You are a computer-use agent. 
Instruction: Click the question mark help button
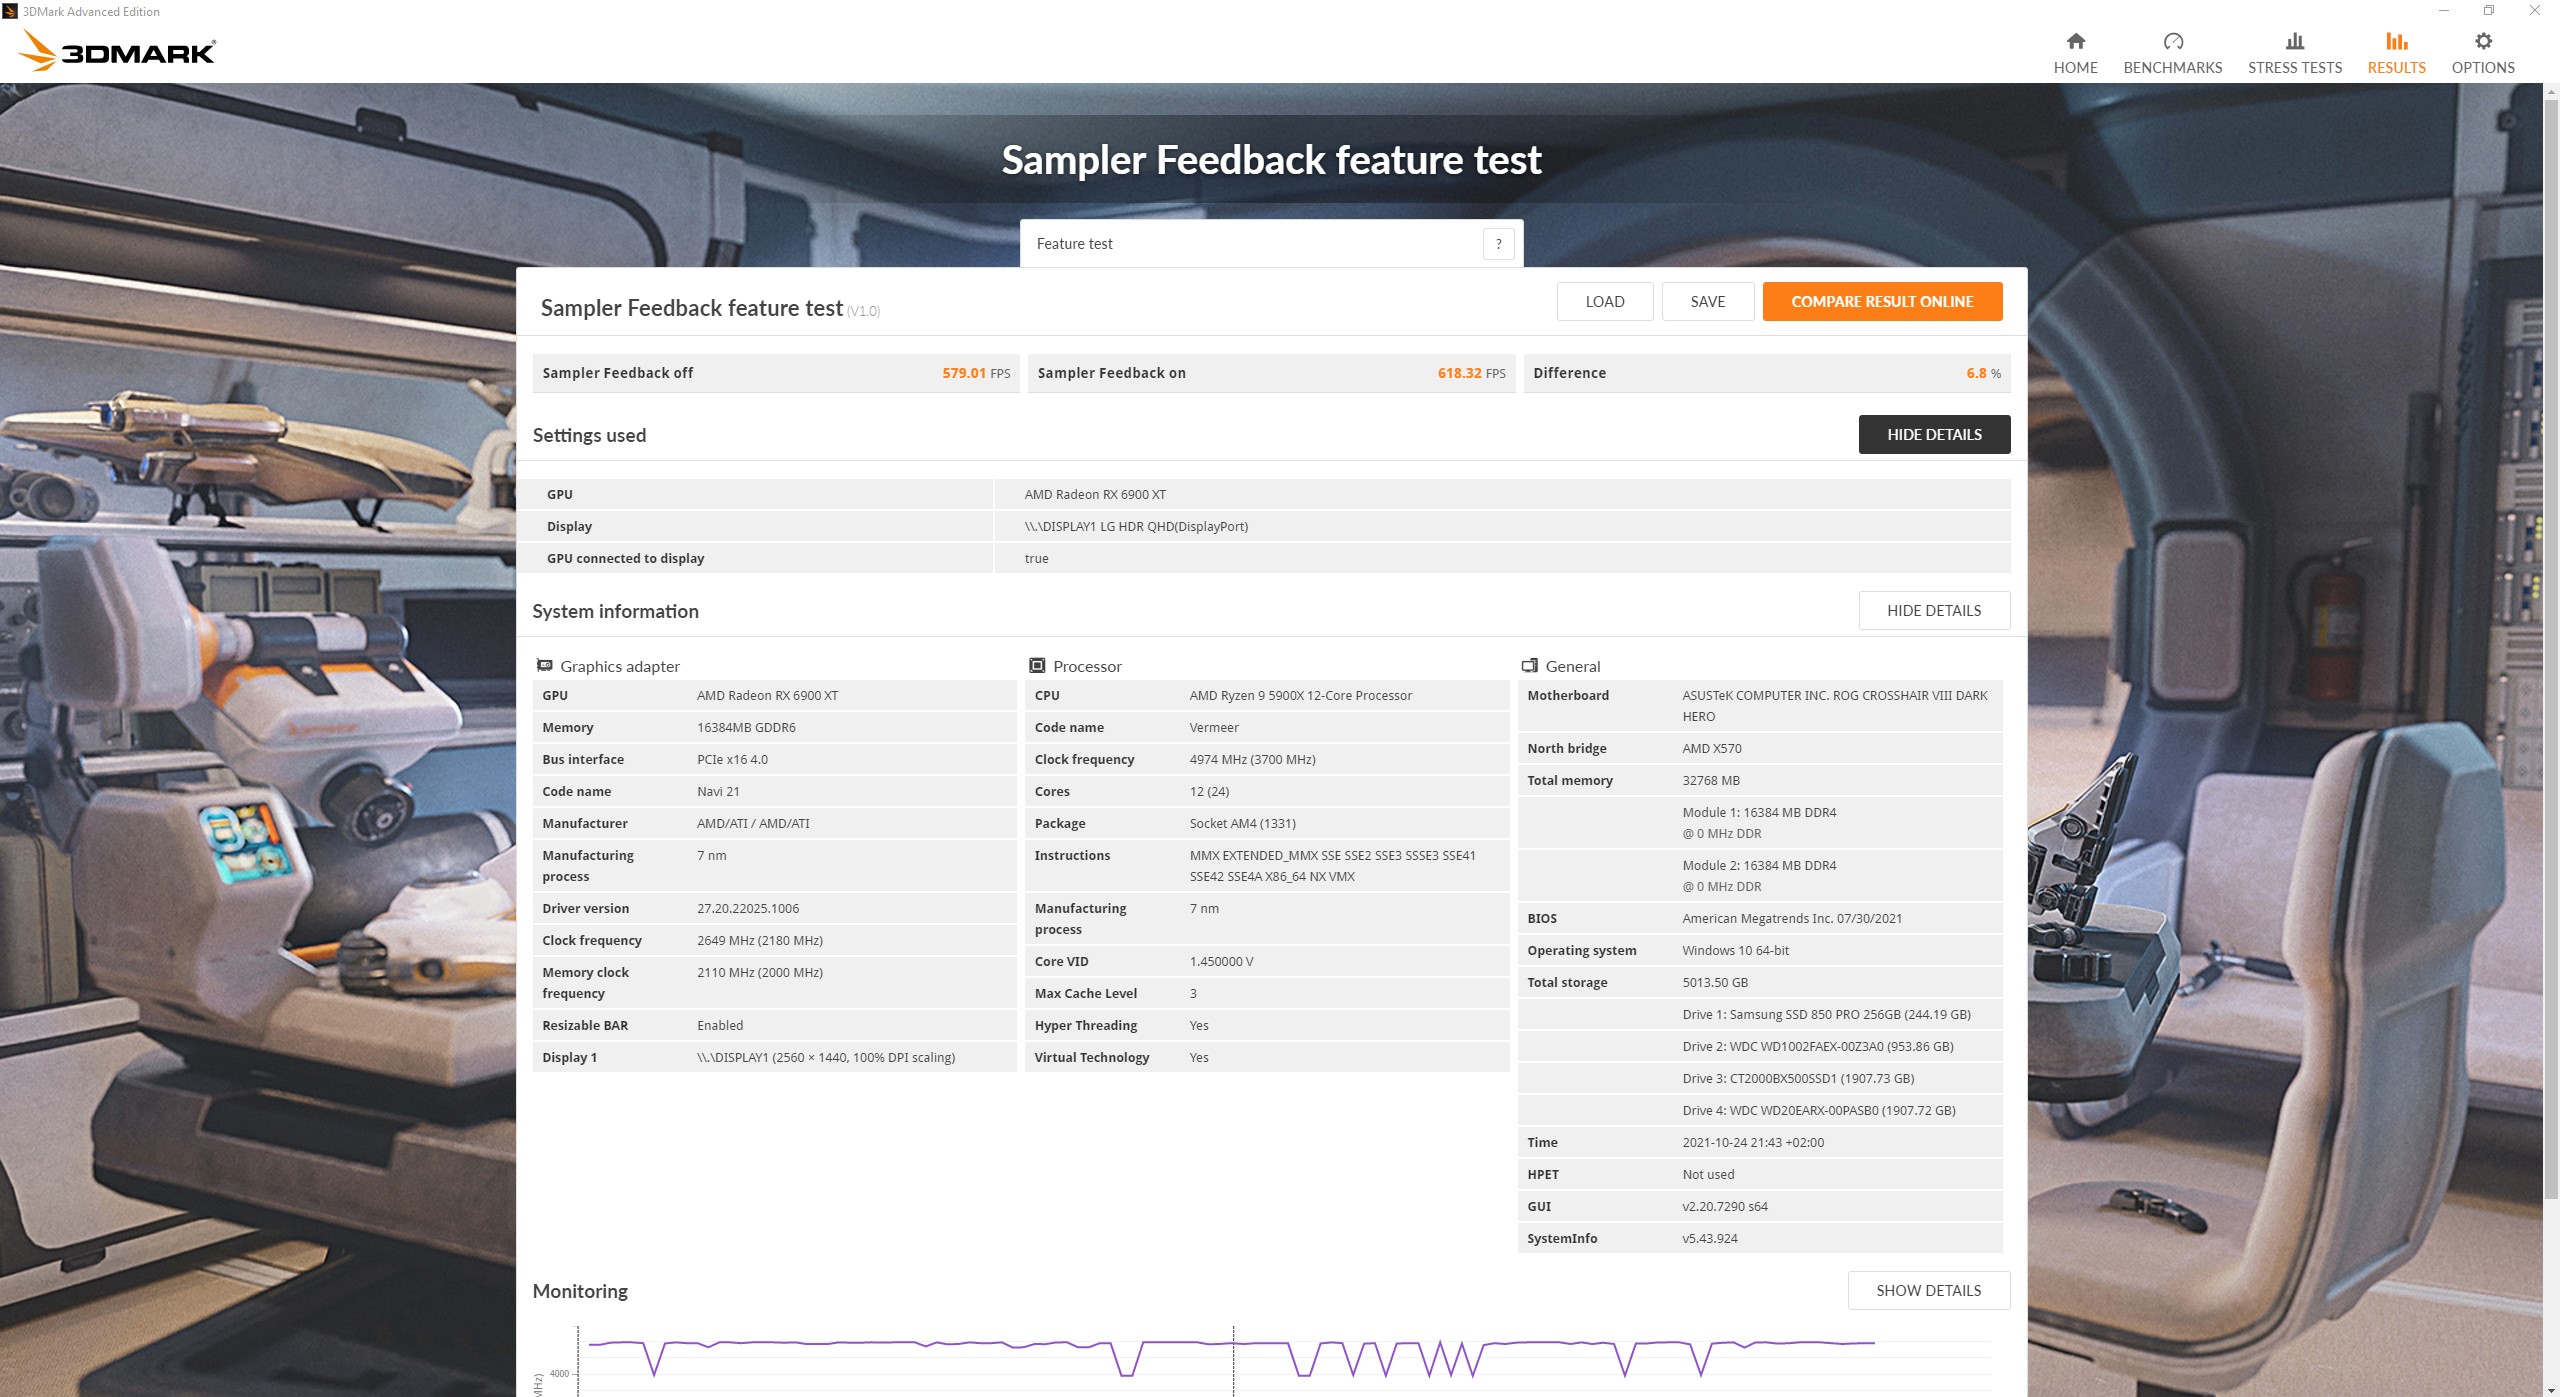point(1498,244)
